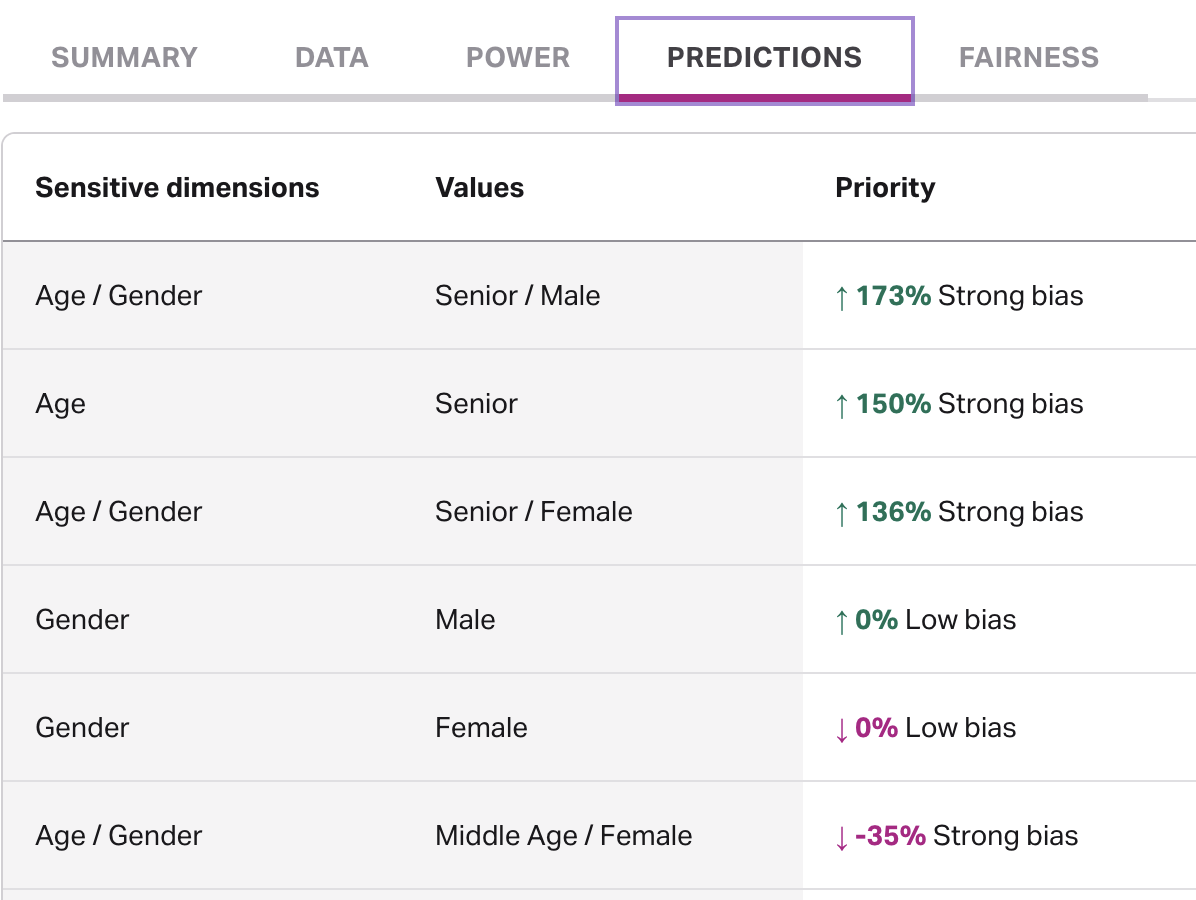The image size is (1196, 900).
Task: Click the green up arrow in Male row
Action: point(841,620)
